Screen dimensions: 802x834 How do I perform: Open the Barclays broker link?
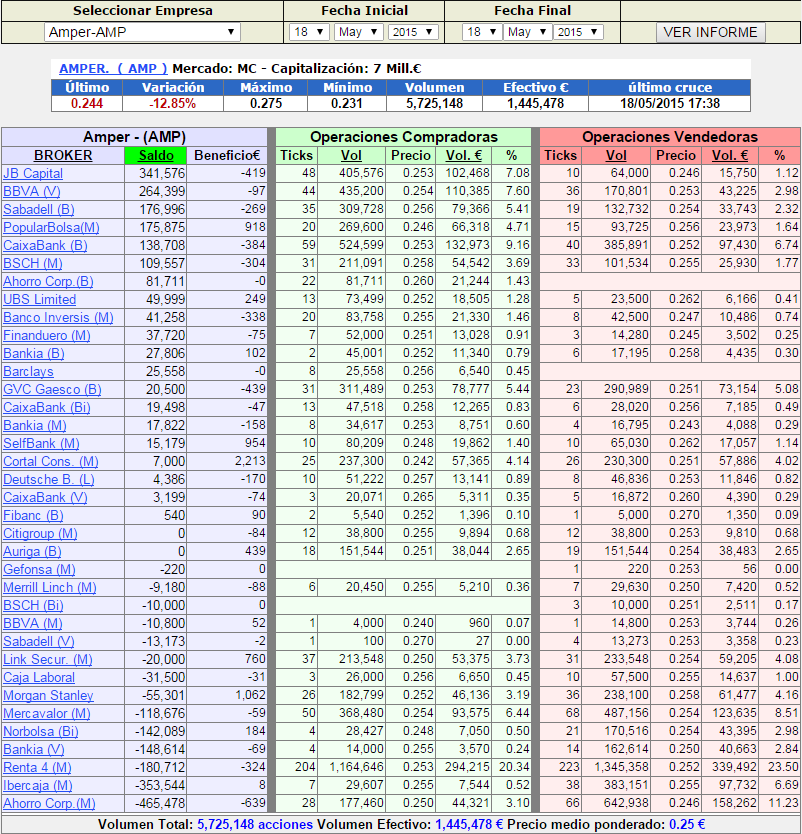coord(28,372)
